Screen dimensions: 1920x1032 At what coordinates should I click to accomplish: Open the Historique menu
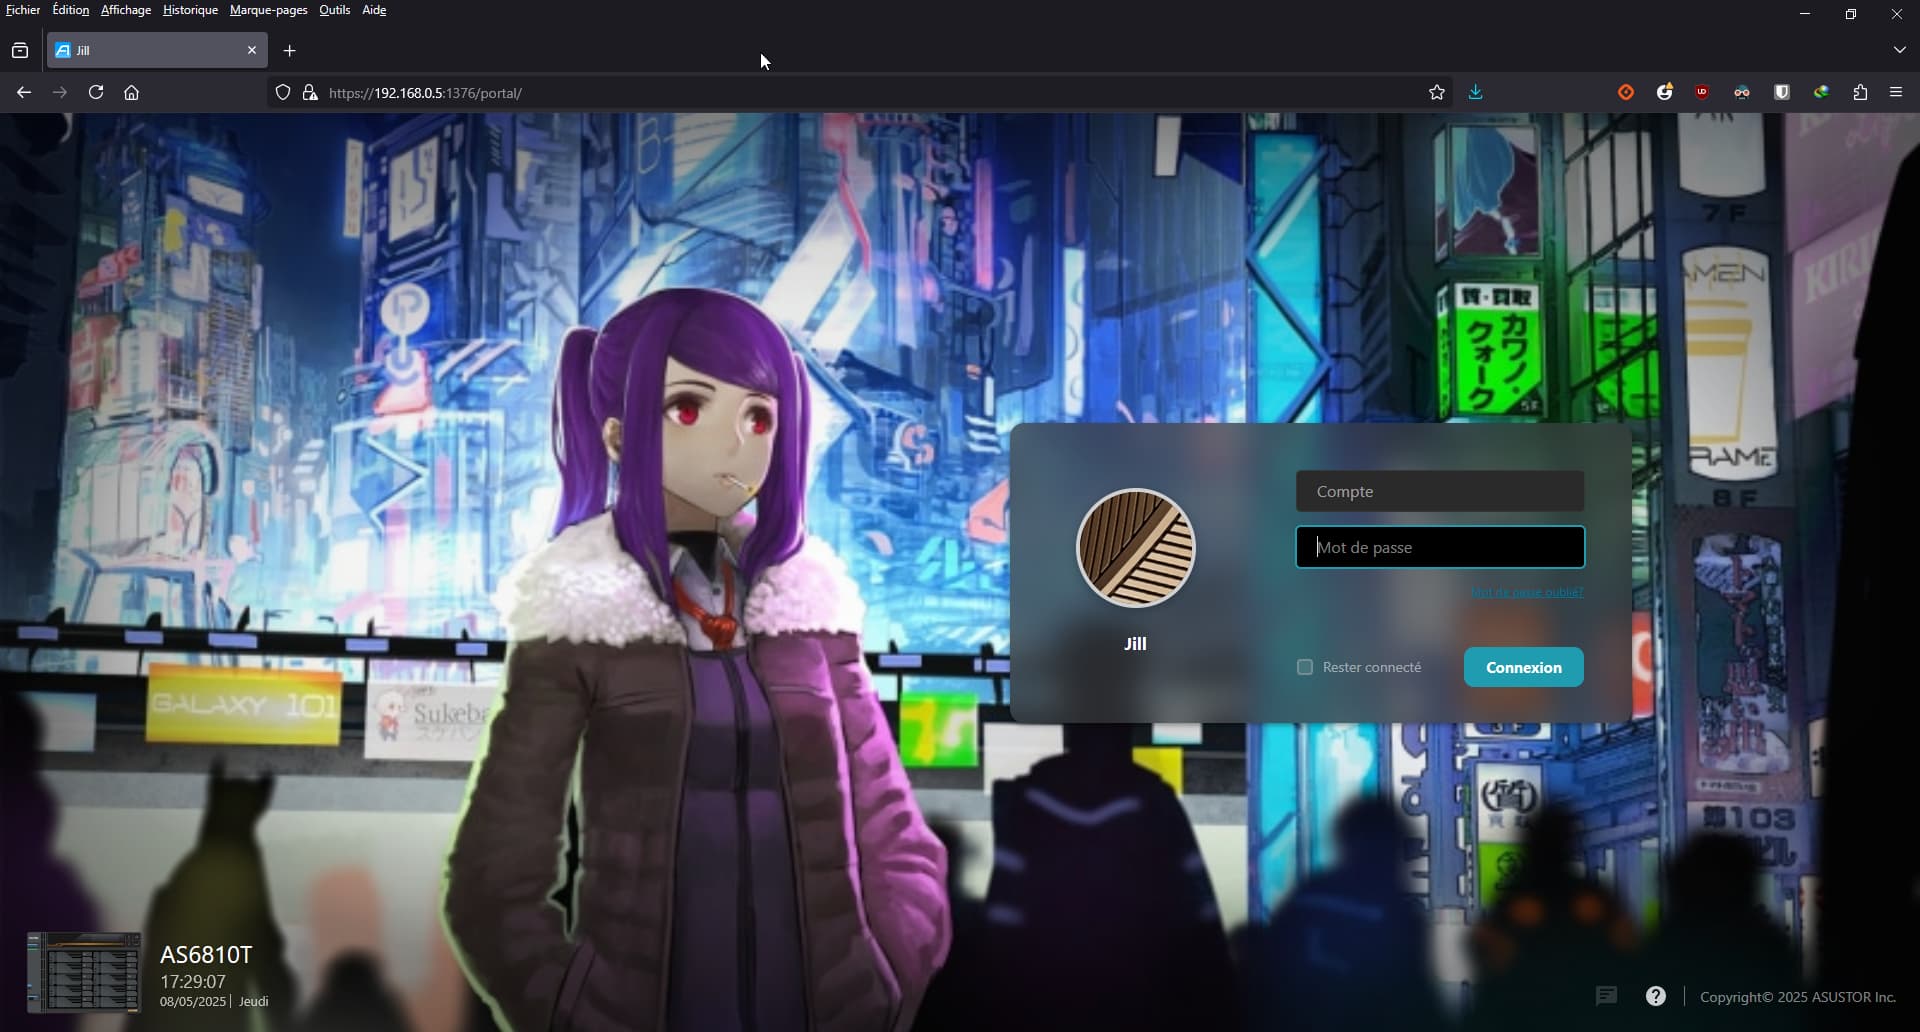[190, 10]
